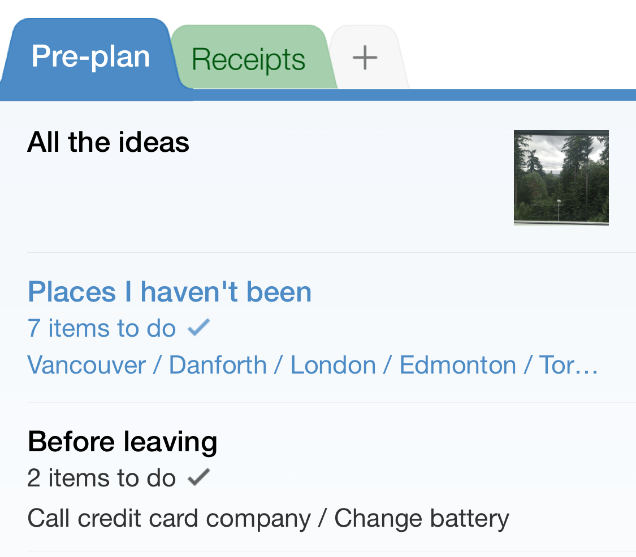The image size is (636, 557).
Task: Click the 7 items to do count
Action: click(x=101, y=328)
